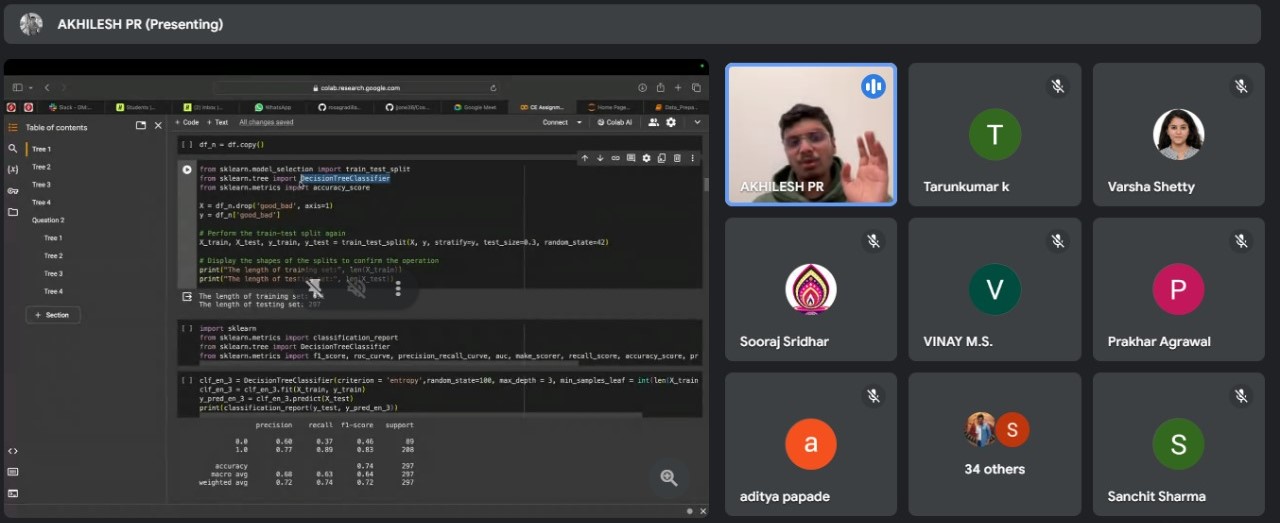Open the Code snippets icon
Image resolution: width=1280 pixels, height=523 pixels.
[13, 451]
